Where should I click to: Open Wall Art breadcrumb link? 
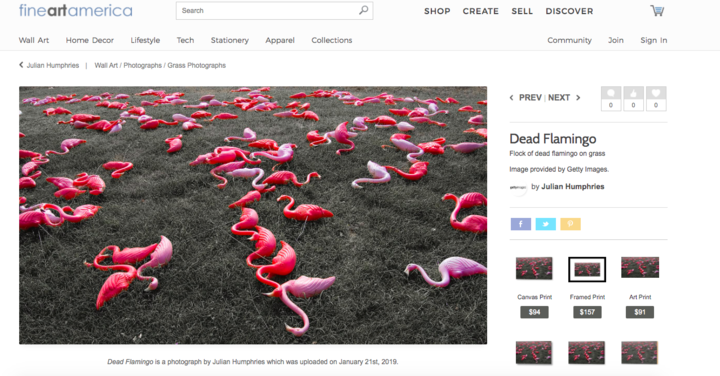coord(106,65)
